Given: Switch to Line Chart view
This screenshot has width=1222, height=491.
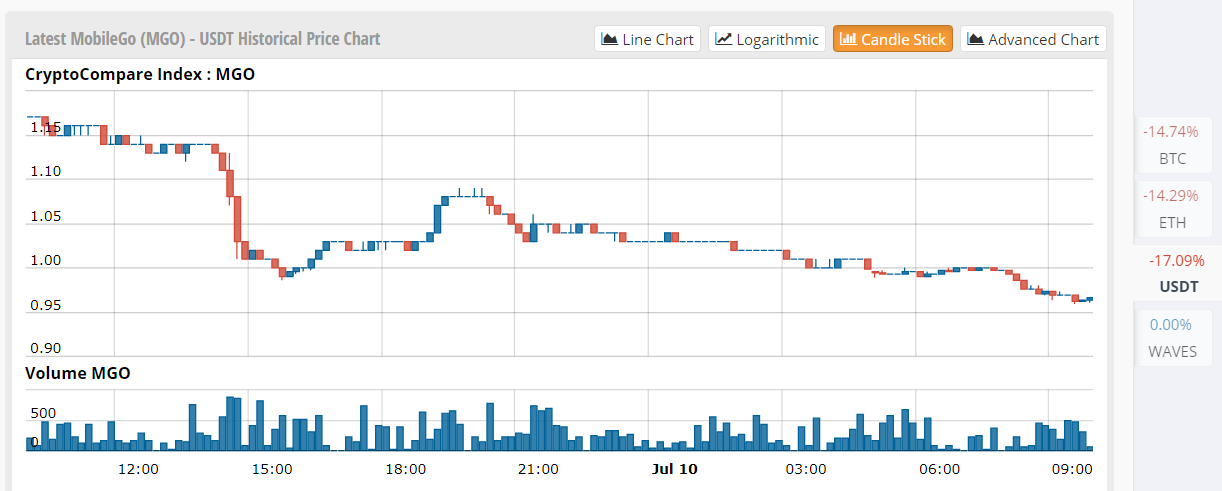Looking at the screenshot, I should (x=648, y=39).
